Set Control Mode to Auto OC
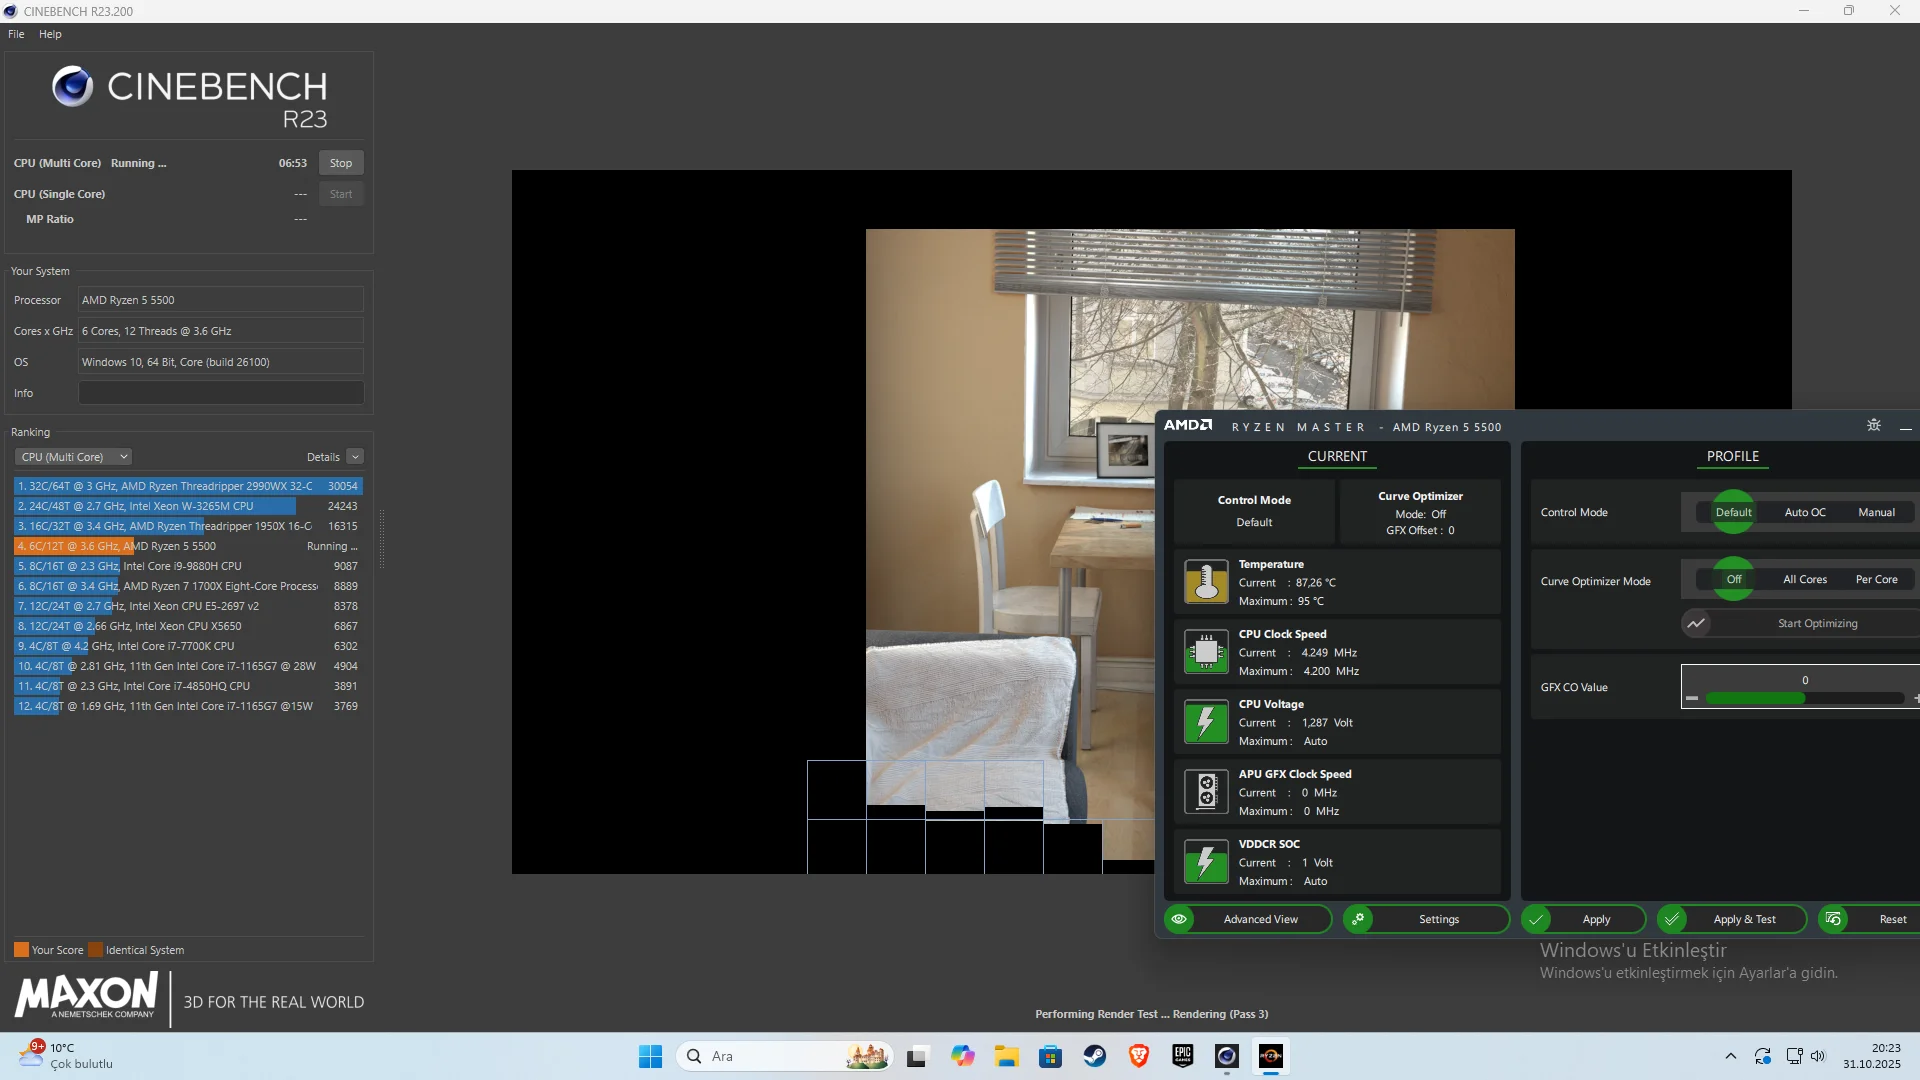 tap(1805, 512)
